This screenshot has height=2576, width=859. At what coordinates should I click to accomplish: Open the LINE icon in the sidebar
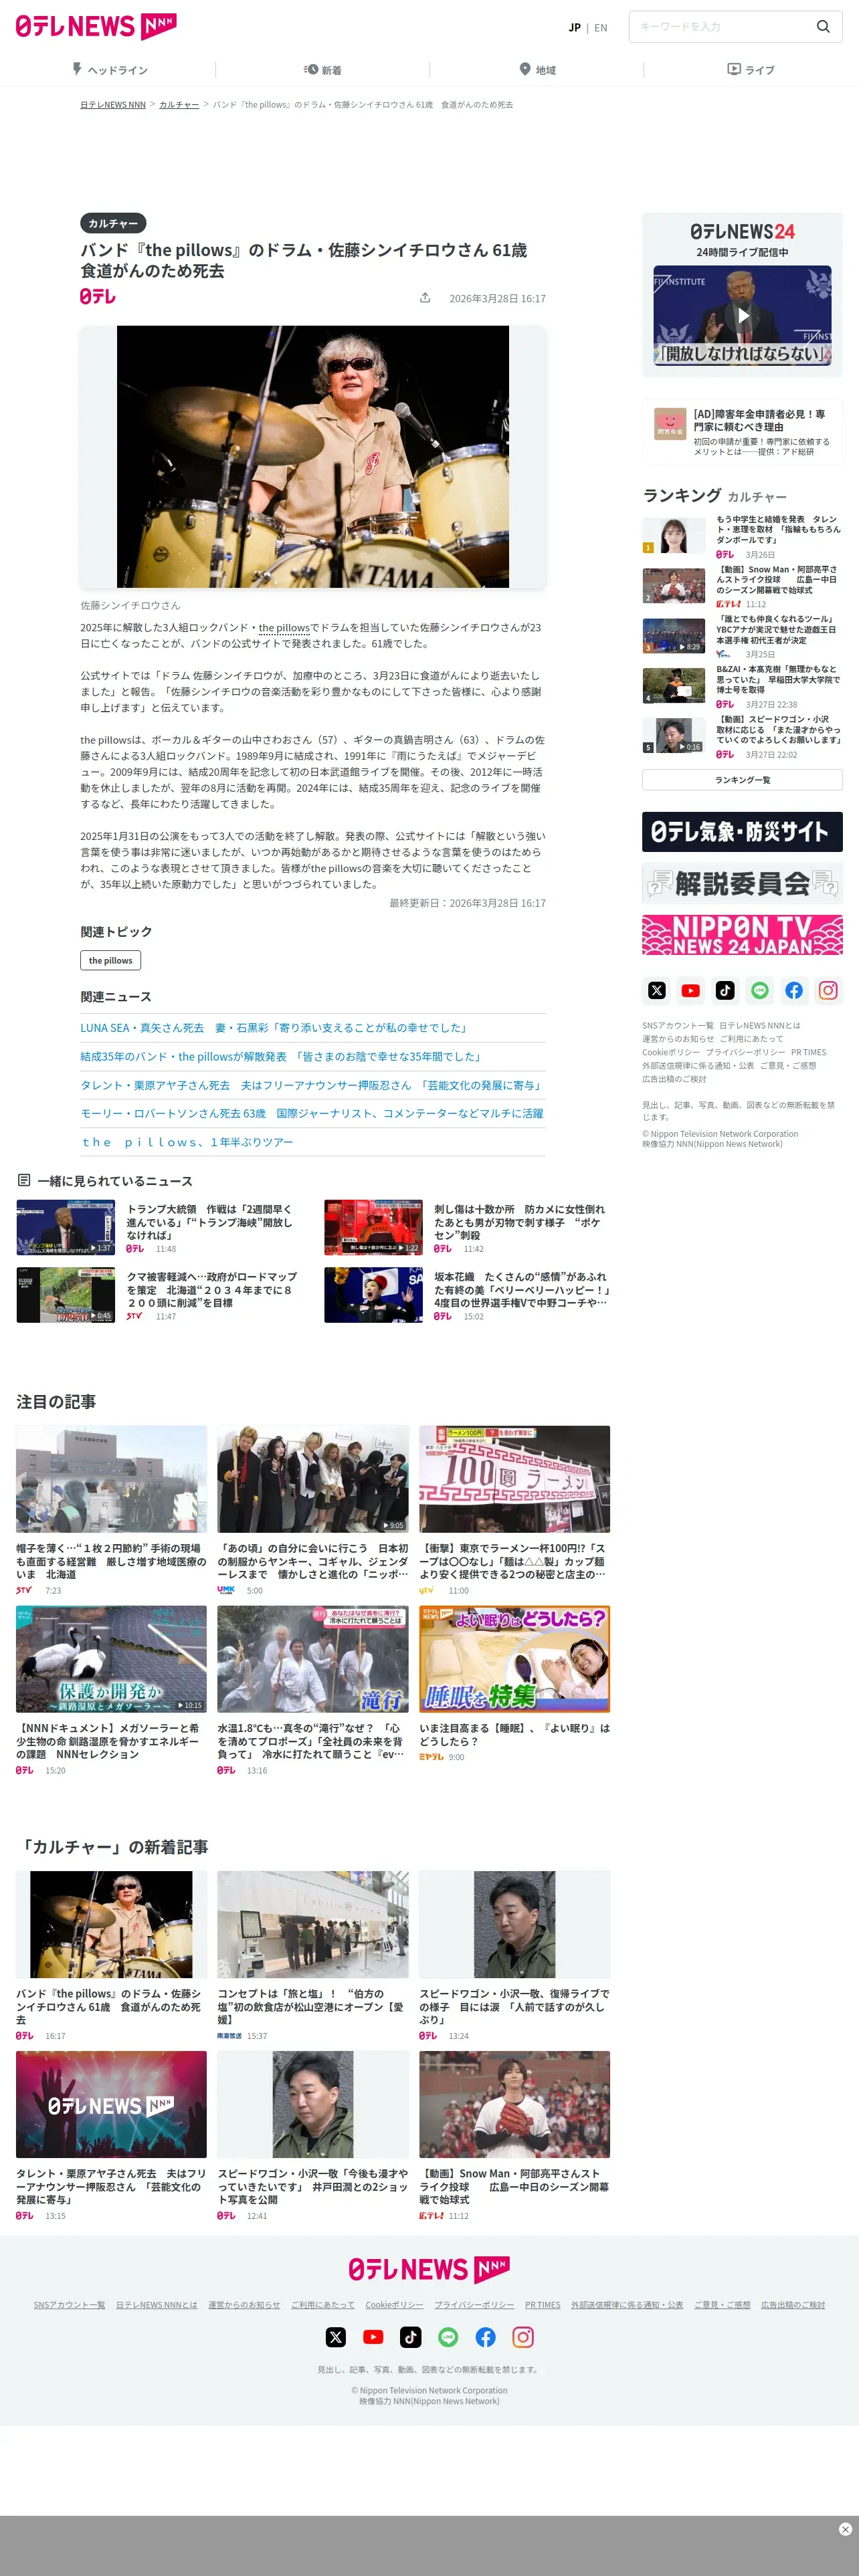[760, 990]
